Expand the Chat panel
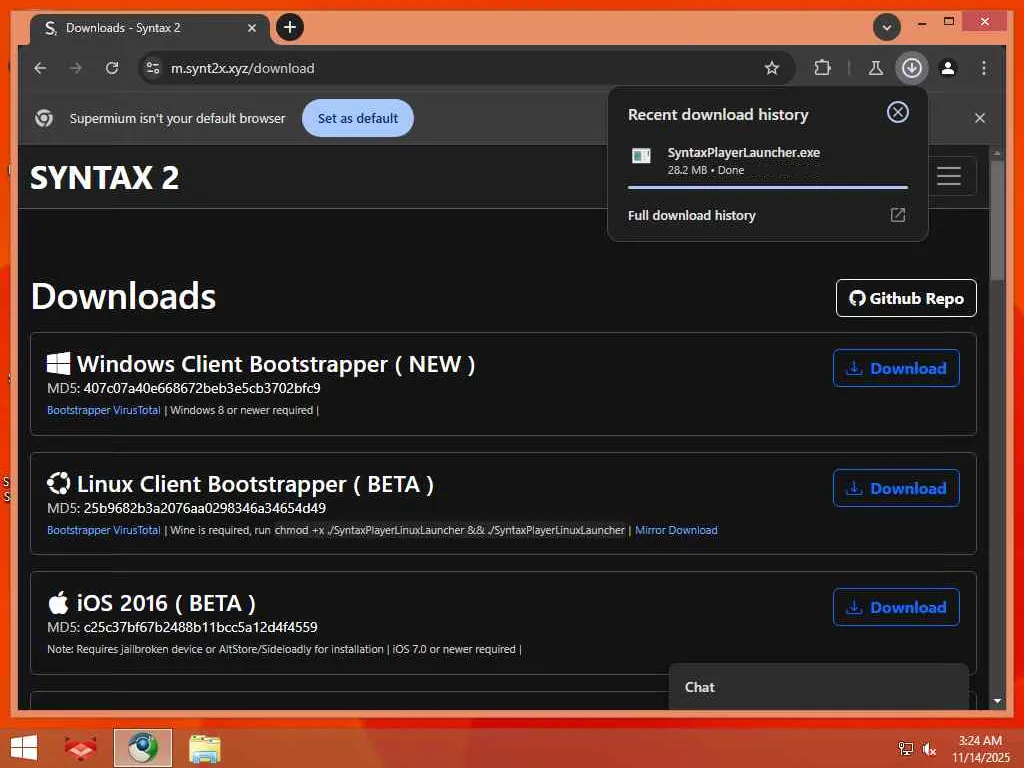Viewport: 1024px width, 768px height. pyautogui.click(x=818, y=687)
